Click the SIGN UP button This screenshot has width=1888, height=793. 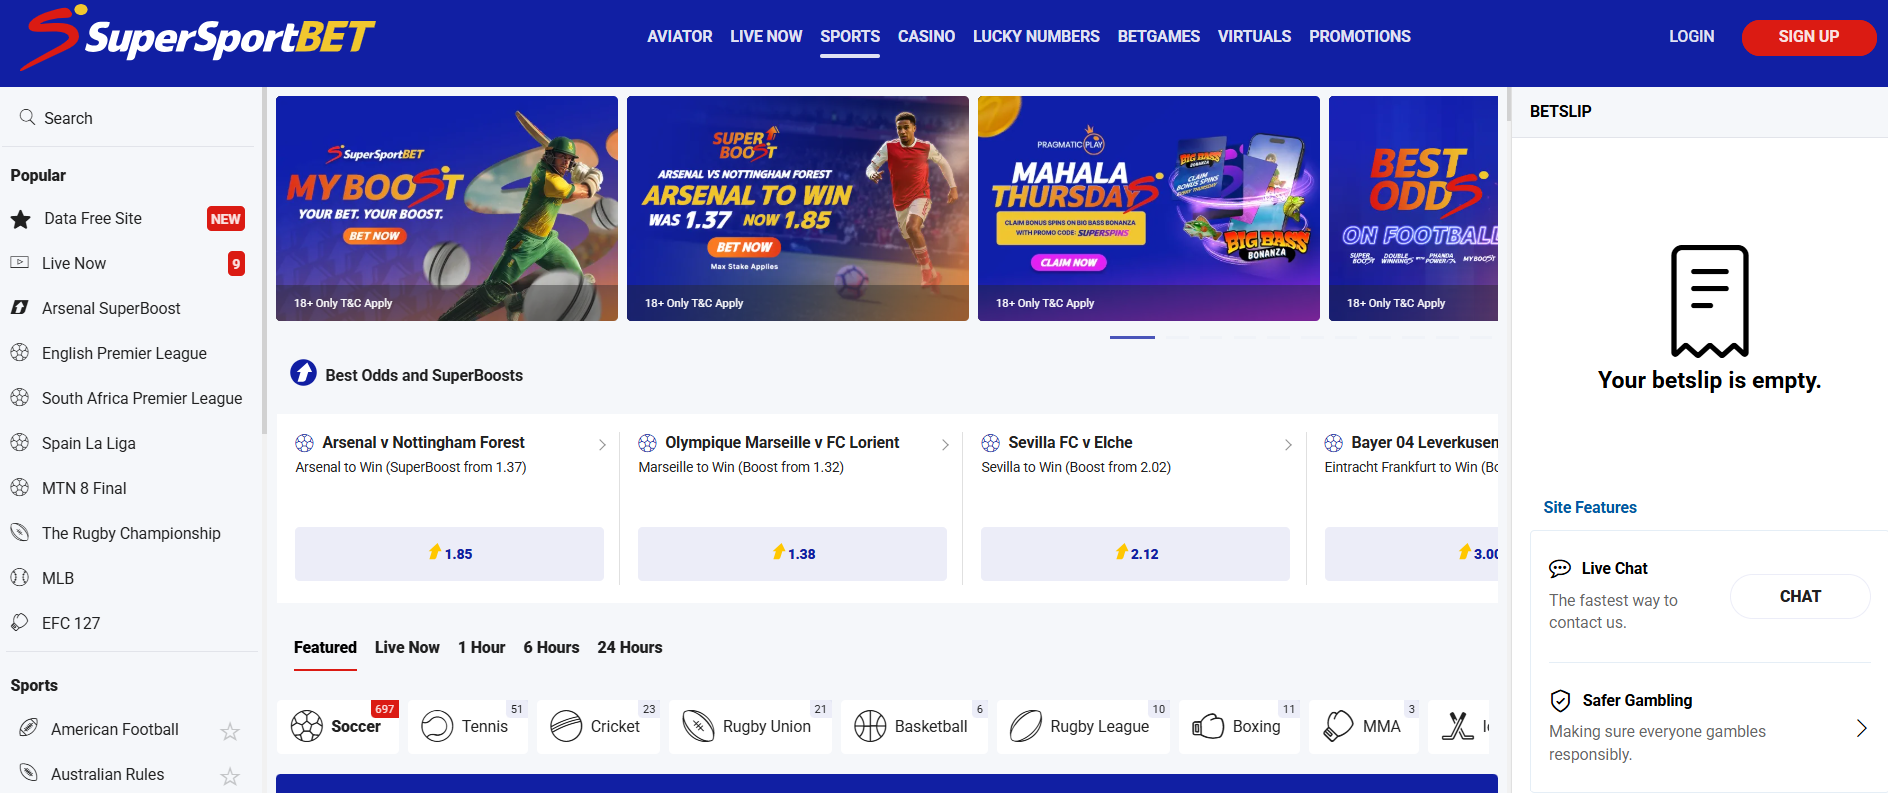coord(1808,37)
